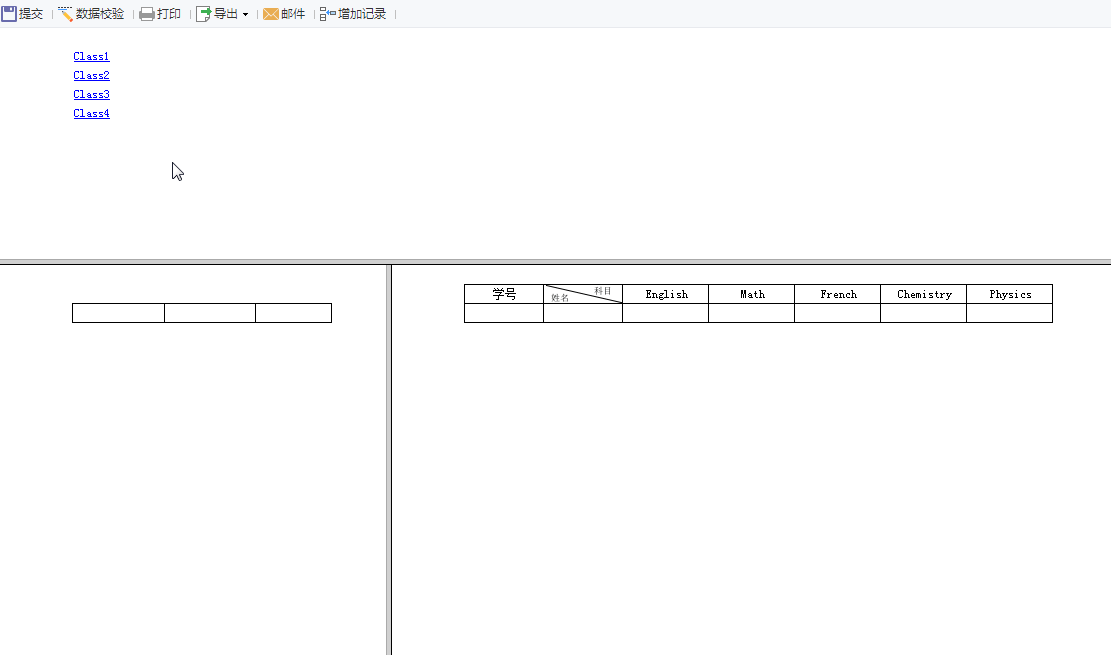Click the first cell of the left-pane table
The height and width of the screenshot is (655, 1111).
click(118, 313)
